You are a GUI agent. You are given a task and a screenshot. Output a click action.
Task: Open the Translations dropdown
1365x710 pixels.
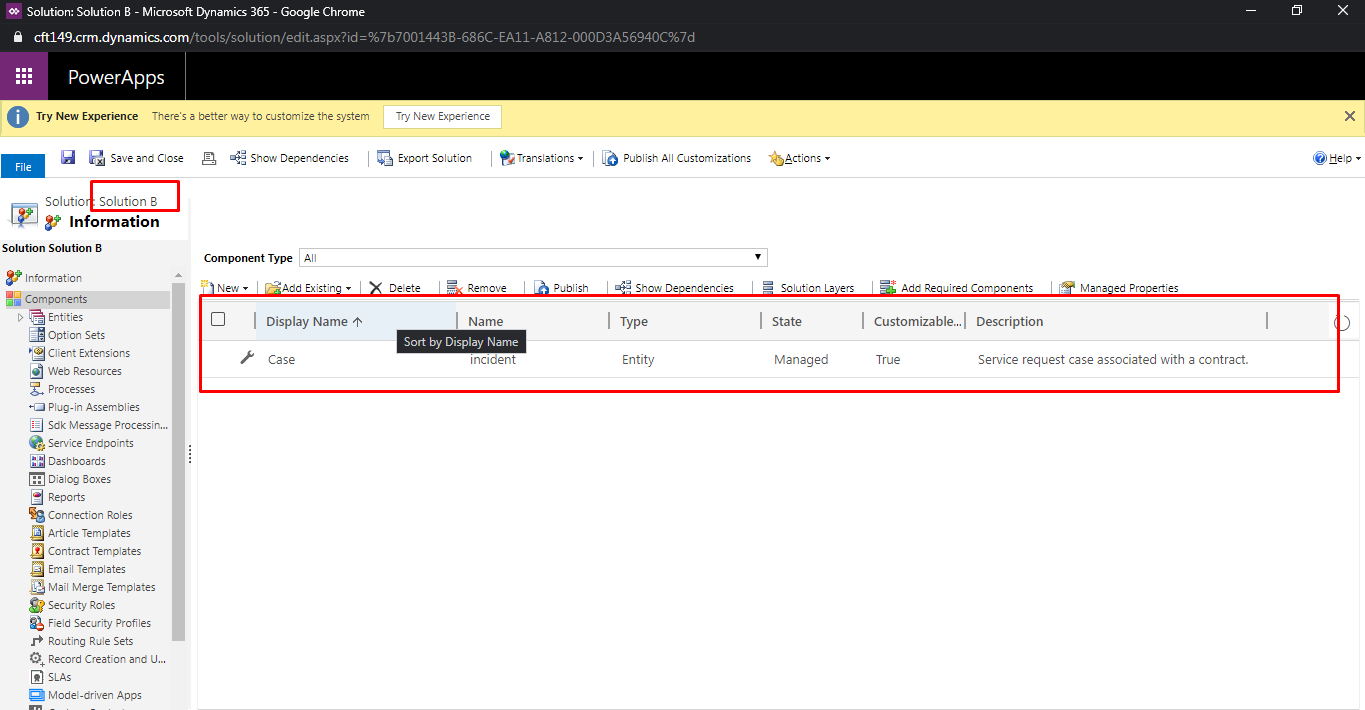click(541, 158)
